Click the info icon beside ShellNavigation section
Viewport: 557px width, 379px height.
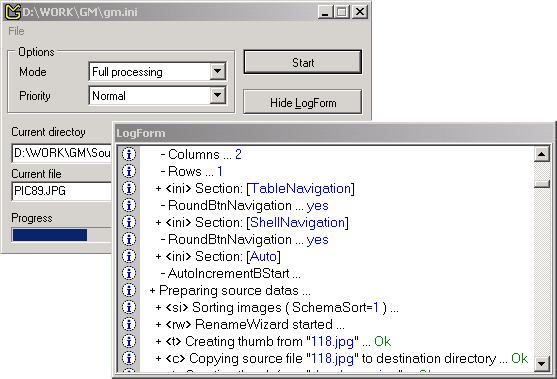[x=129, y=222]
